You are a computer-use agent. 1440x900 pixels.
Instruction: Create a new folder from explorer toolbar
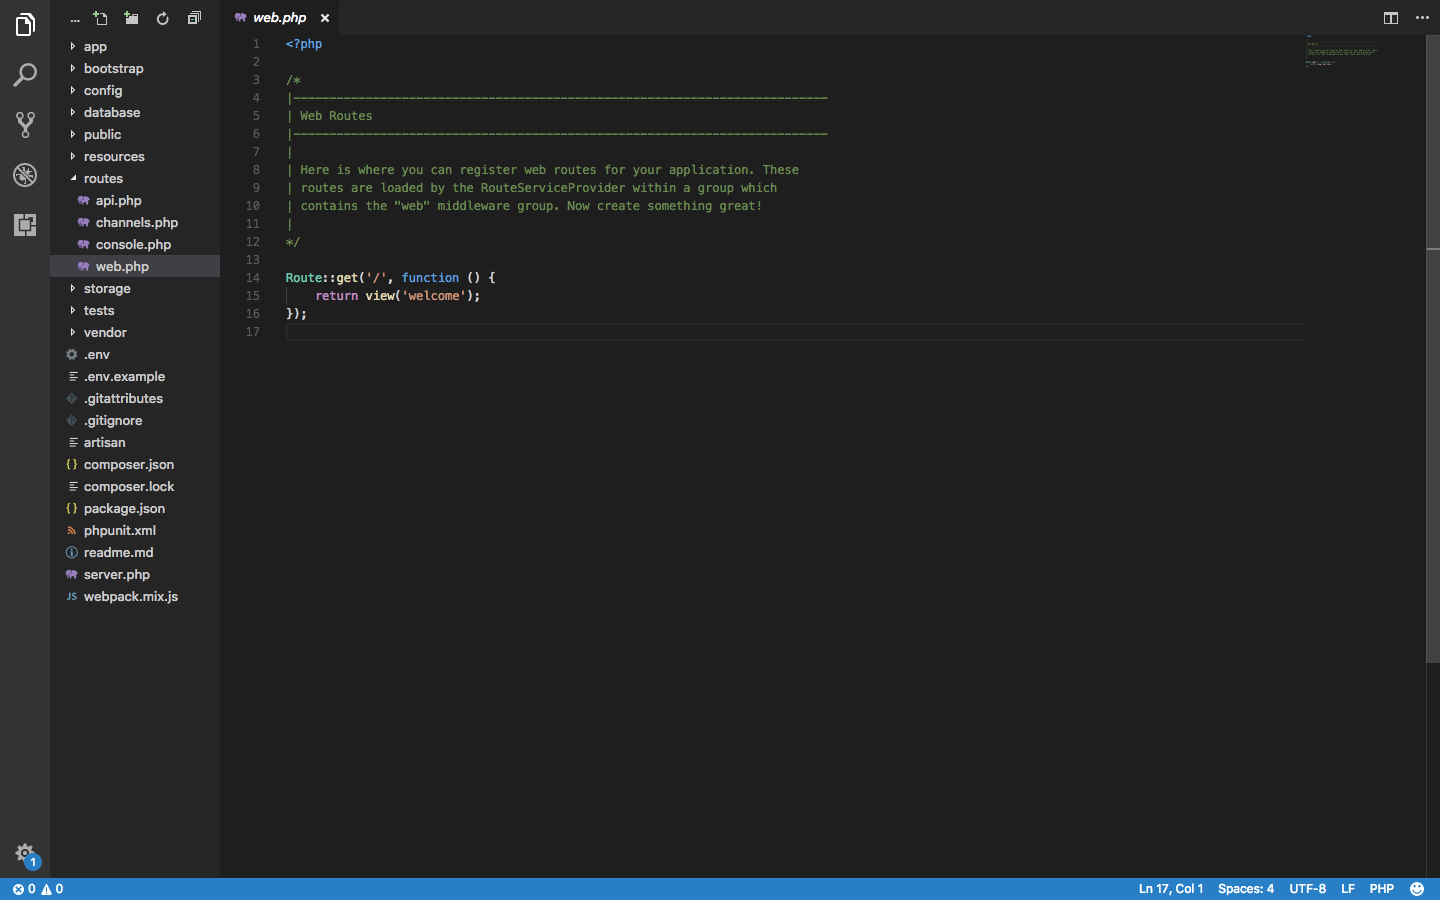click(x=131, y=18)
